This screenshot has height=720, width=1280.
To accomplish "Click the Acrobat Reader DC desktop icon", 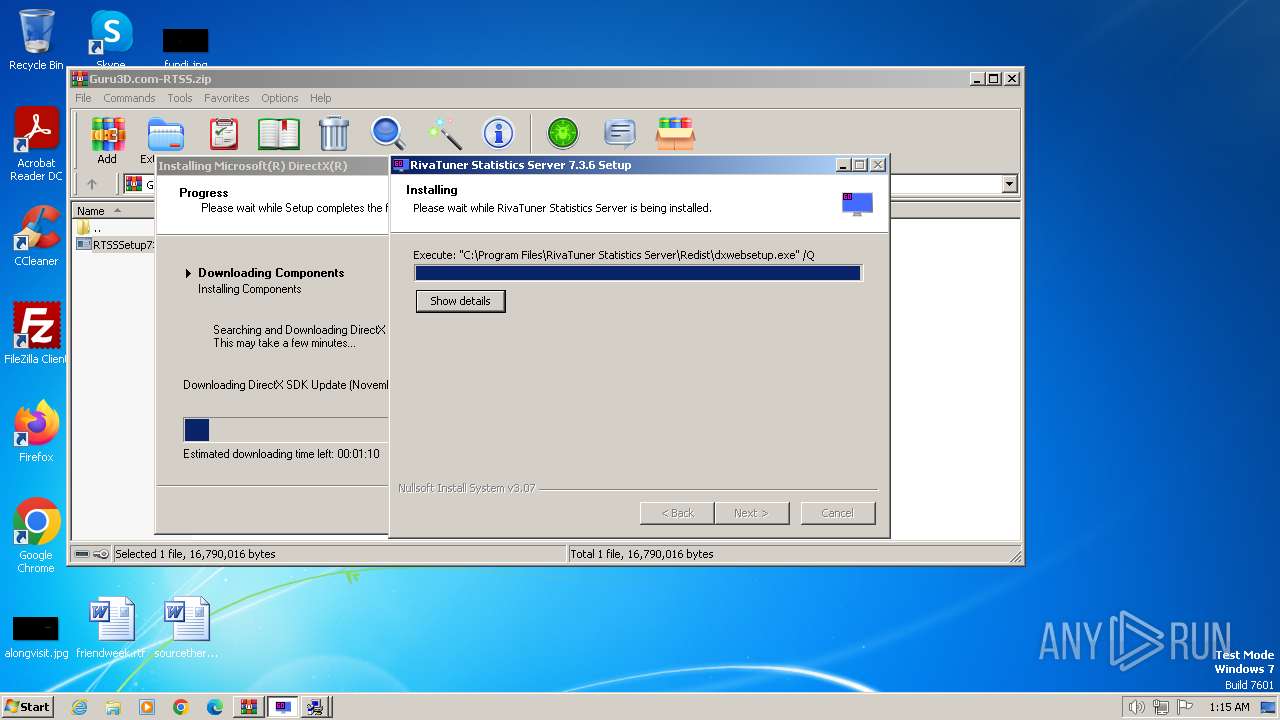I will point(36,144).
